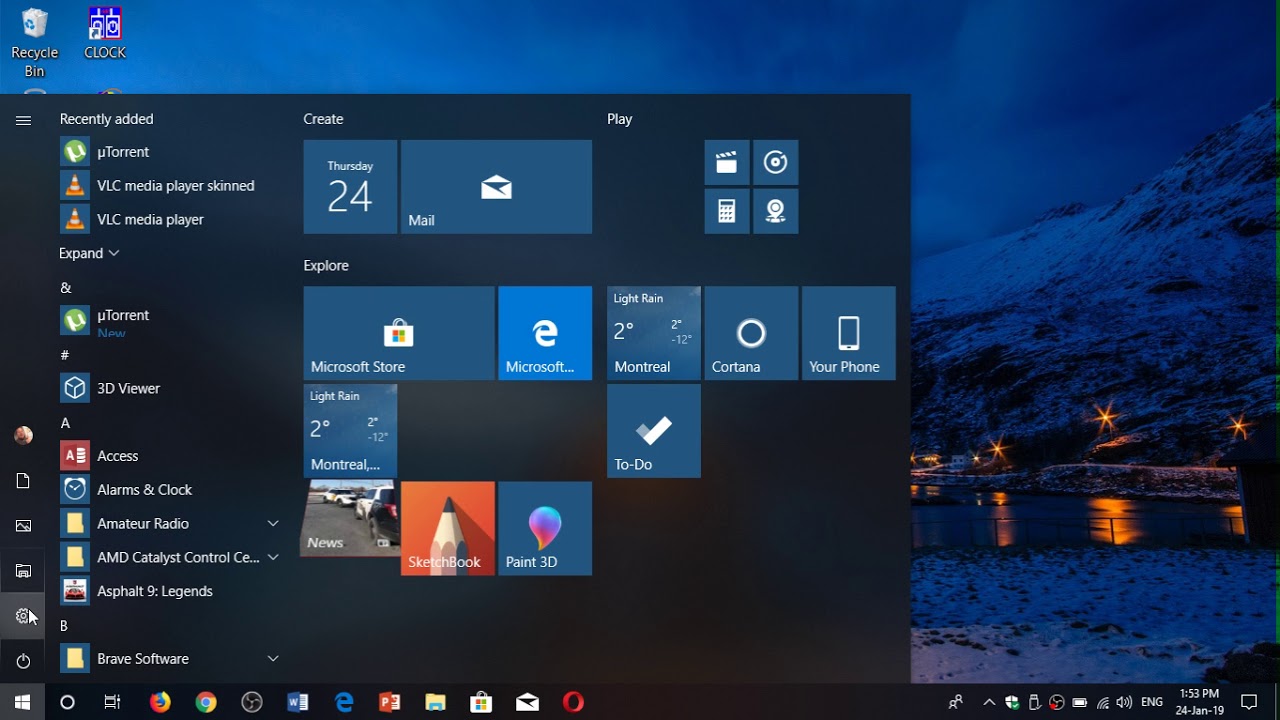Click the & group header
Viewport: 1280px width, 720px height.
tap(65, 288)
